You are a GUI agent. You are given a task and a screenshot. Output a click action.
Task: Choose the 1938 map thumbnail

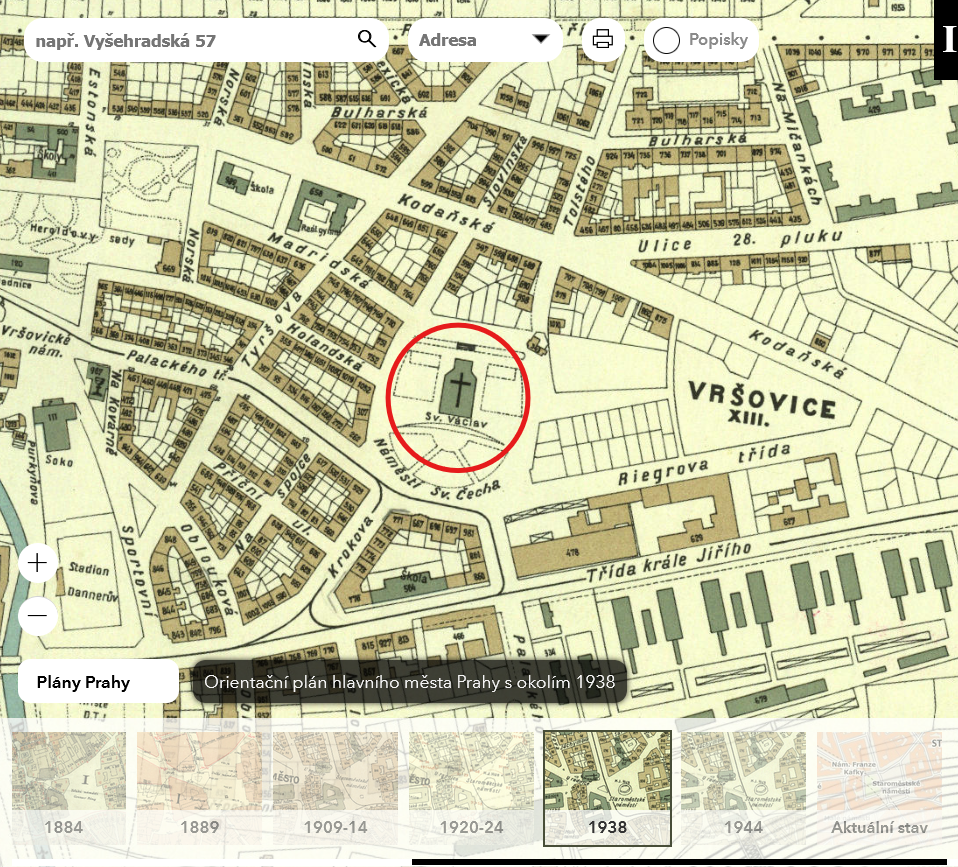click(x=607, y=785)
